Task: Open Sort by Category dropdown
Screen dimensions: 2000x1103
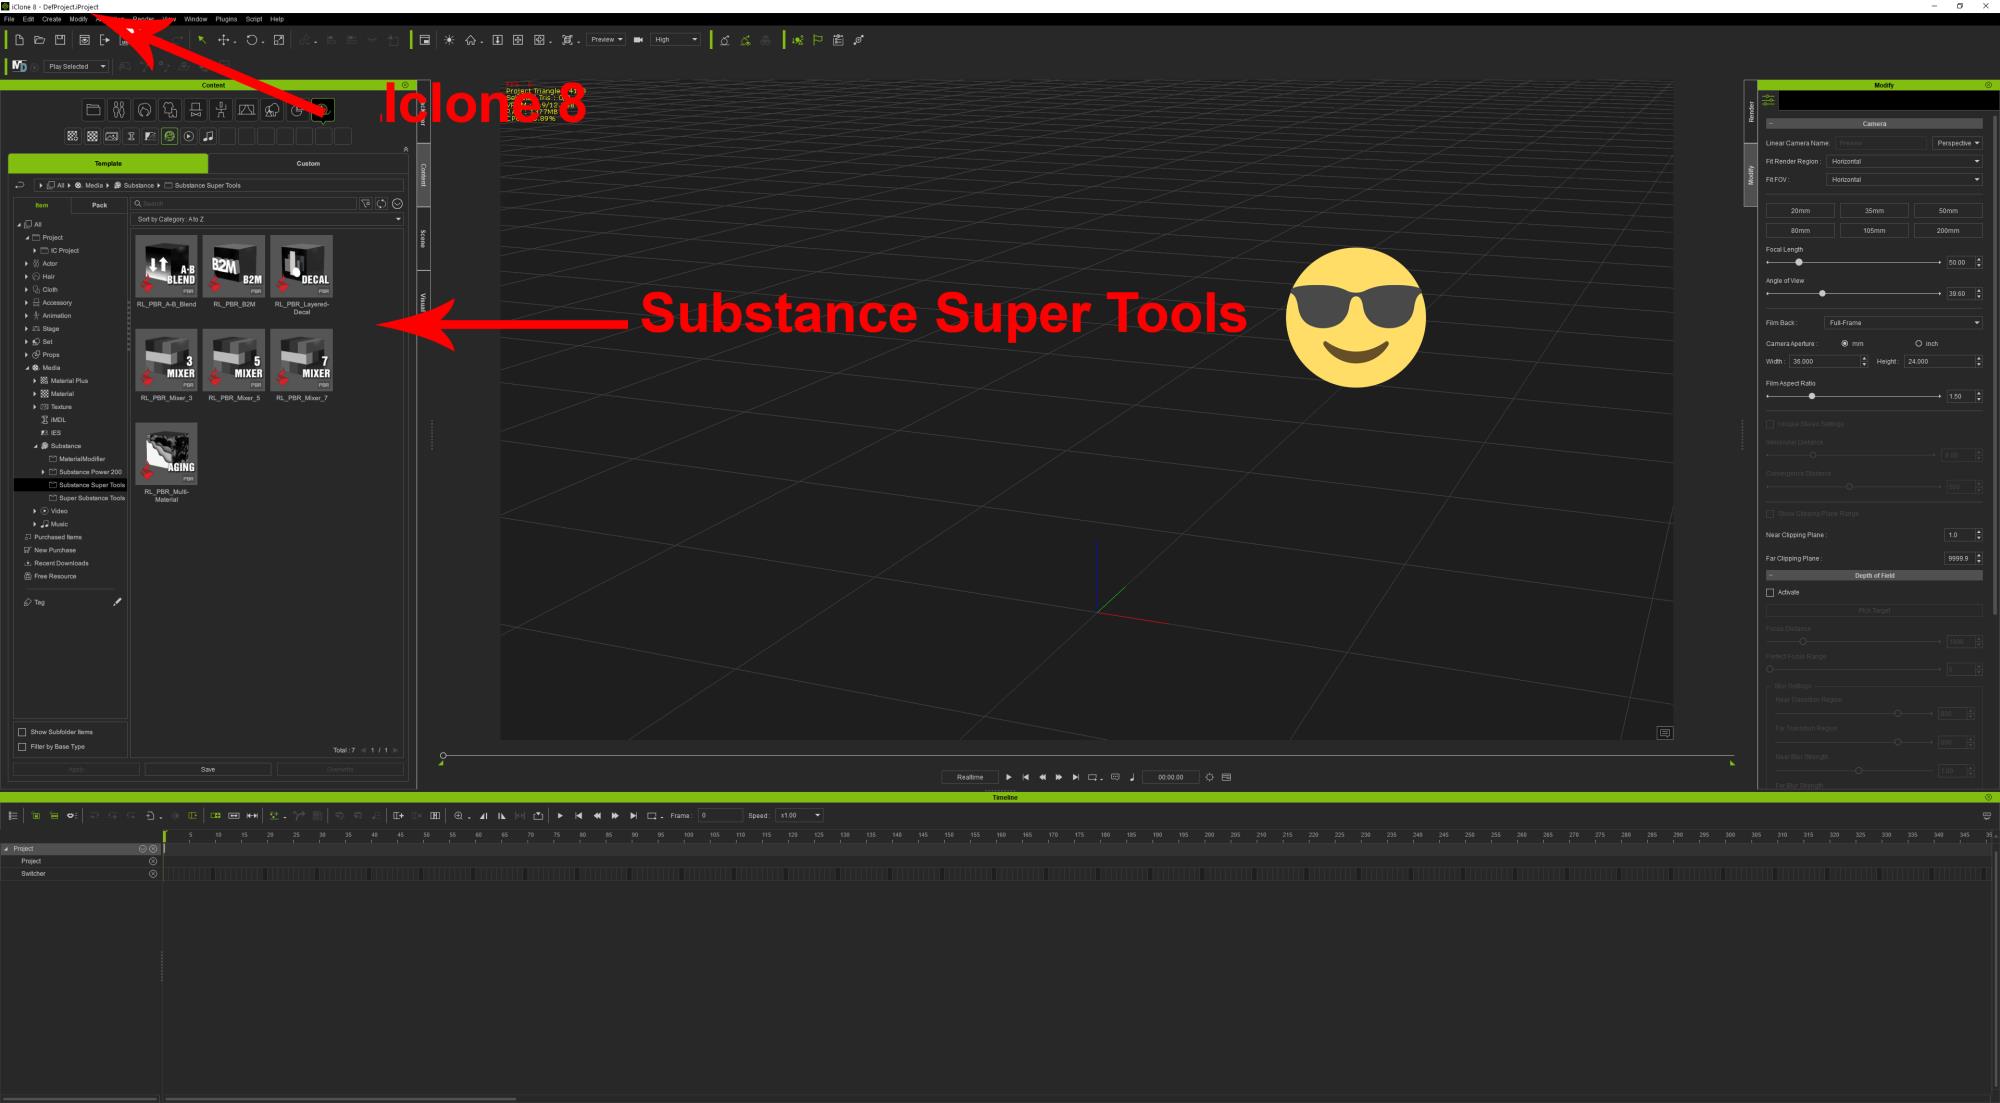Action: pos(268,219)
